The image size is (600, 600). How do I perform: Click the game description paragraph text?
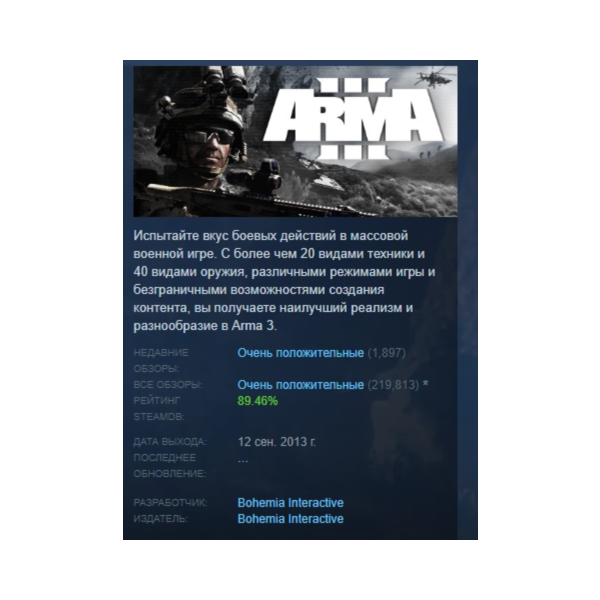click(284, 280)
